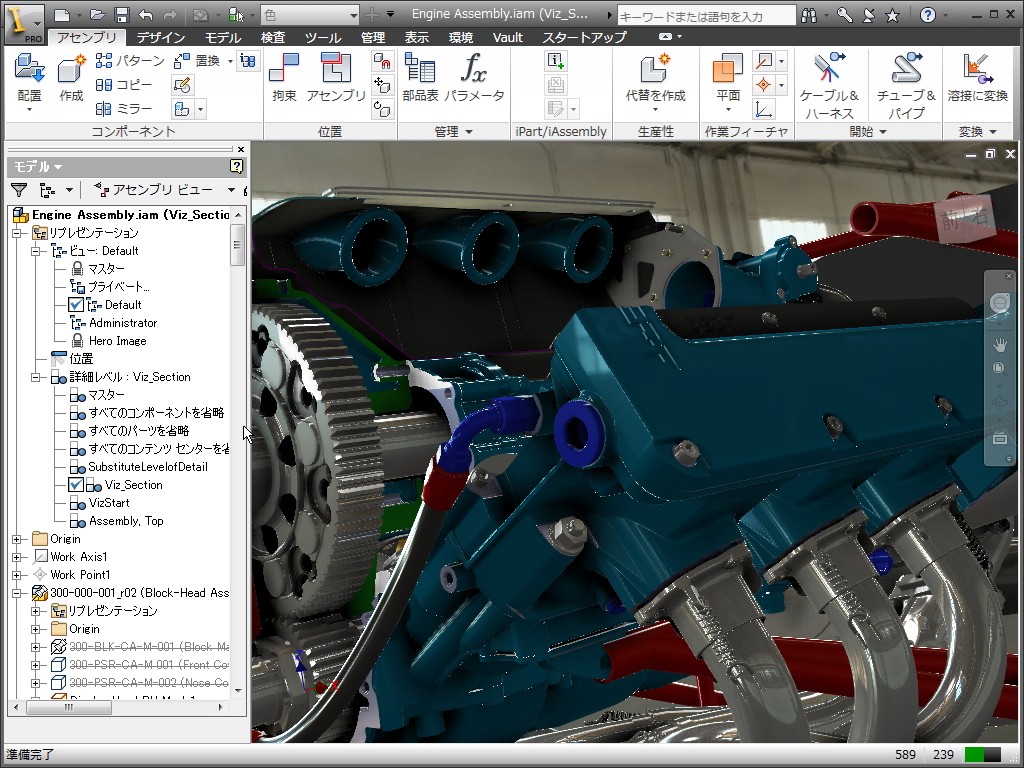This screenshot has height=768, width=1024.
Task: Open the 部品表 bill of materials
Action: coord(420,77)
